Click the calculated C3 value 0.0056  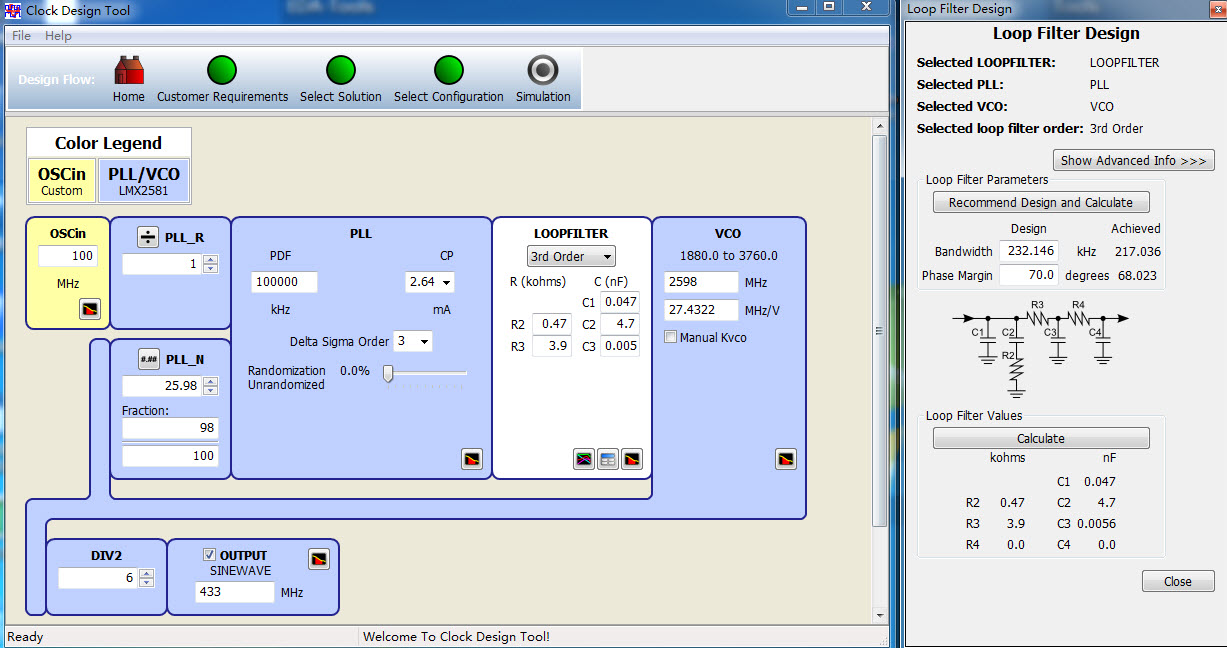click(1096, 524)
